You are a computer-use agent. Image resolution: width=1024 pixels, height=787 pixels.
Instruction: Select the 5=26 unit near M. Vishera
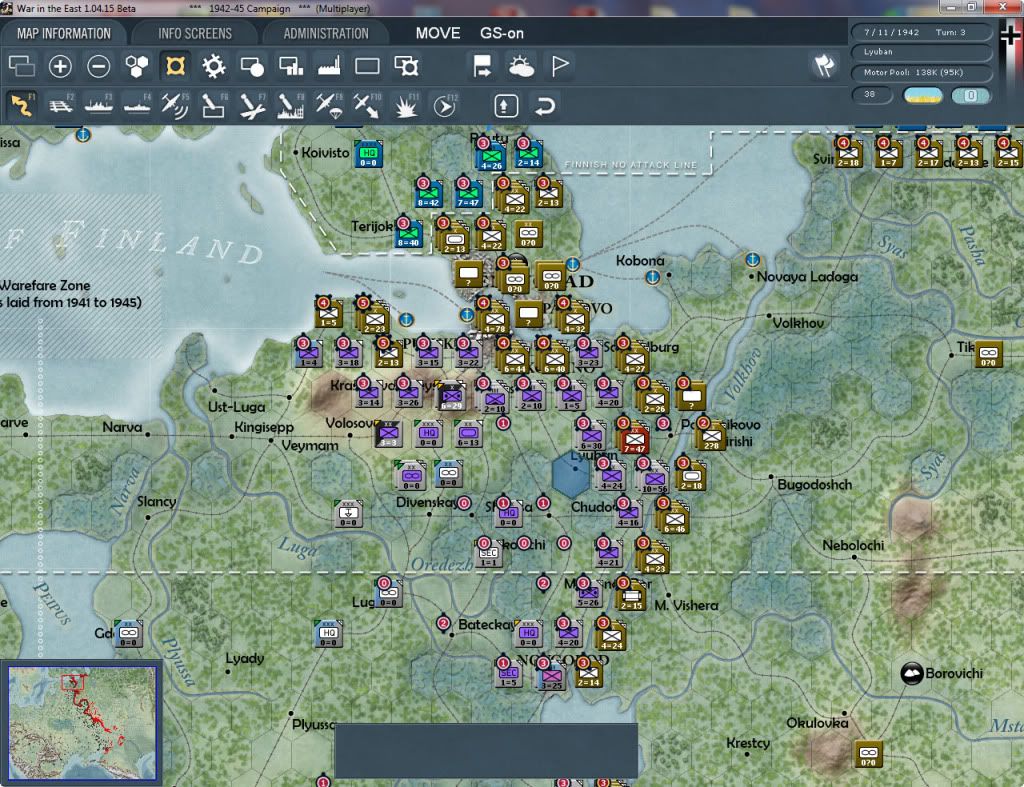coord(588,594)
